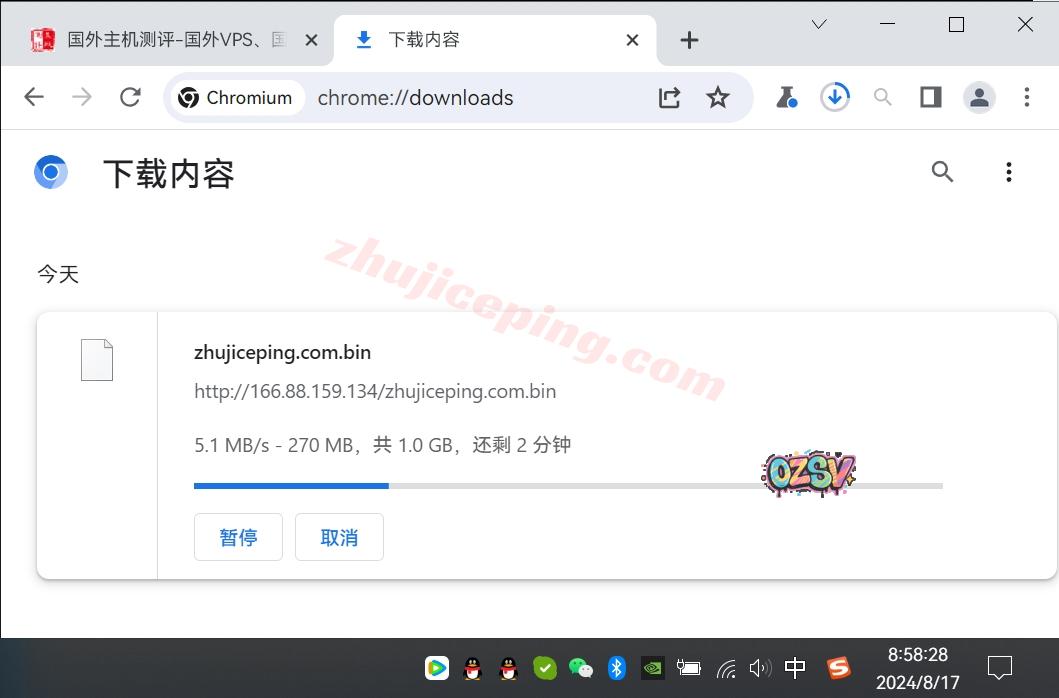1059x698 pixels.
Task: Cancel the download with 取消 button
Action: coord(339,537)
